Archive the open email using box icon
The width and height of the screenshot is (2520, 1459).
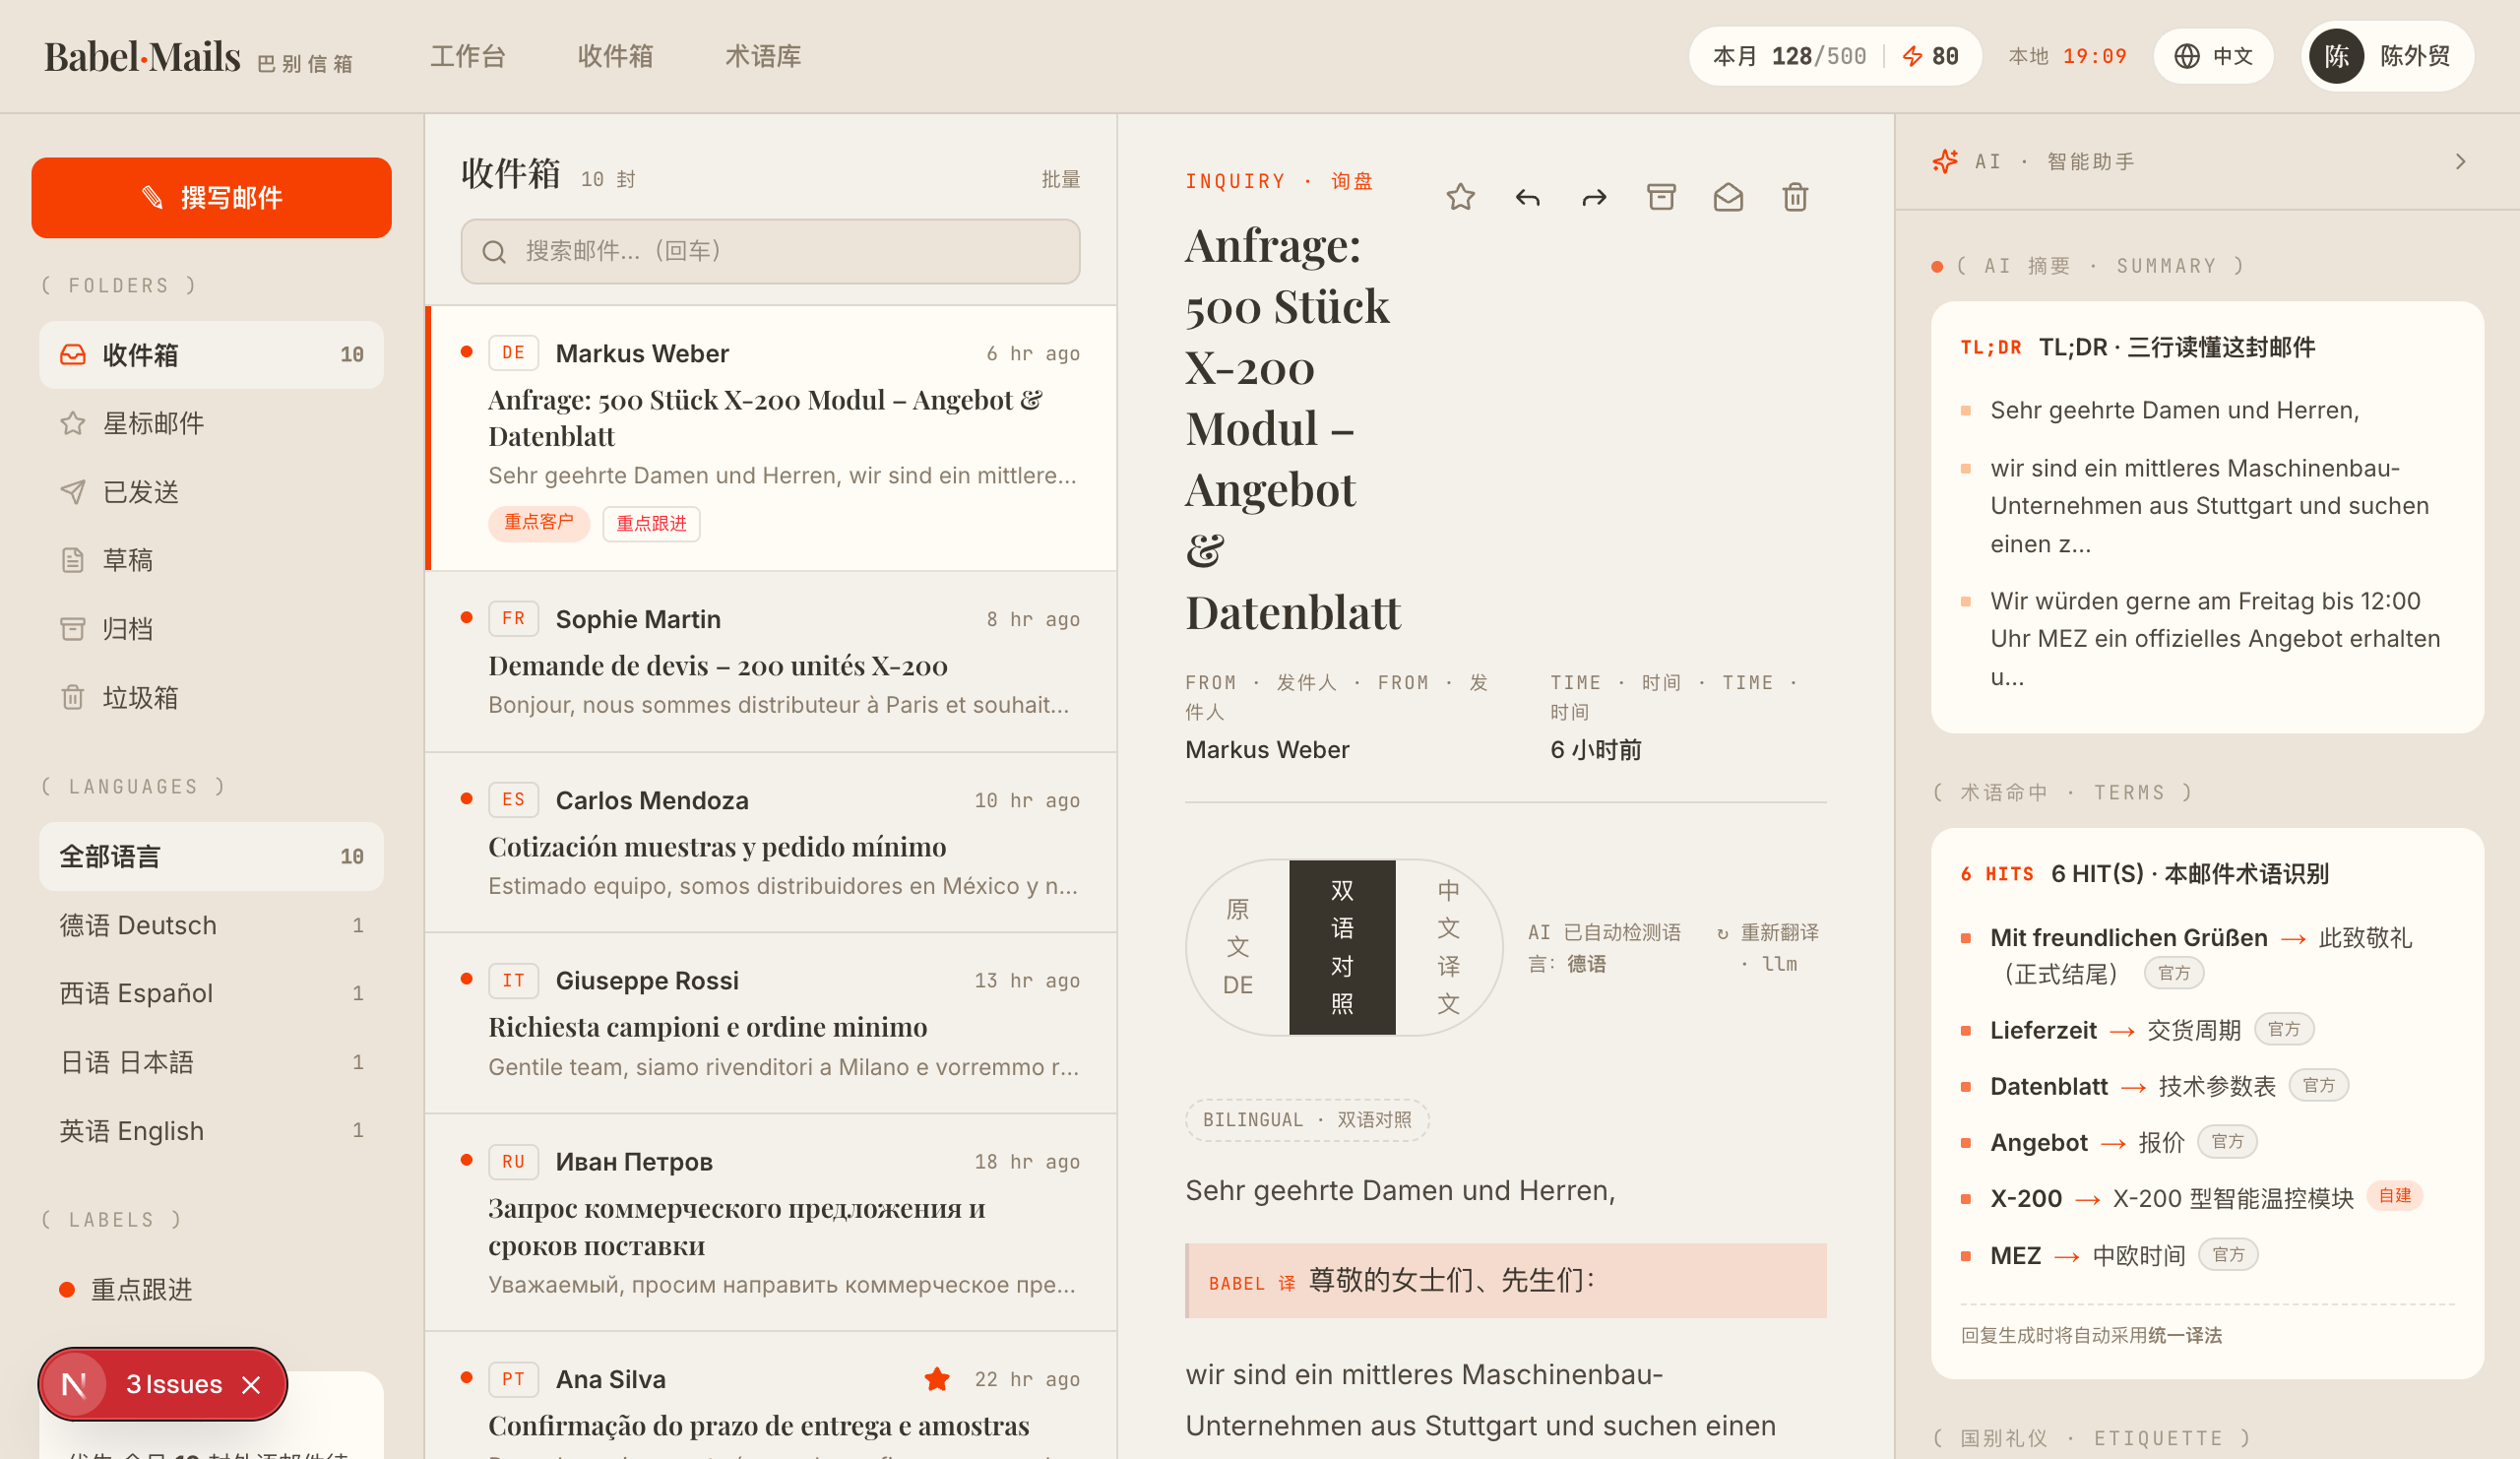(x=1661, y=197)
